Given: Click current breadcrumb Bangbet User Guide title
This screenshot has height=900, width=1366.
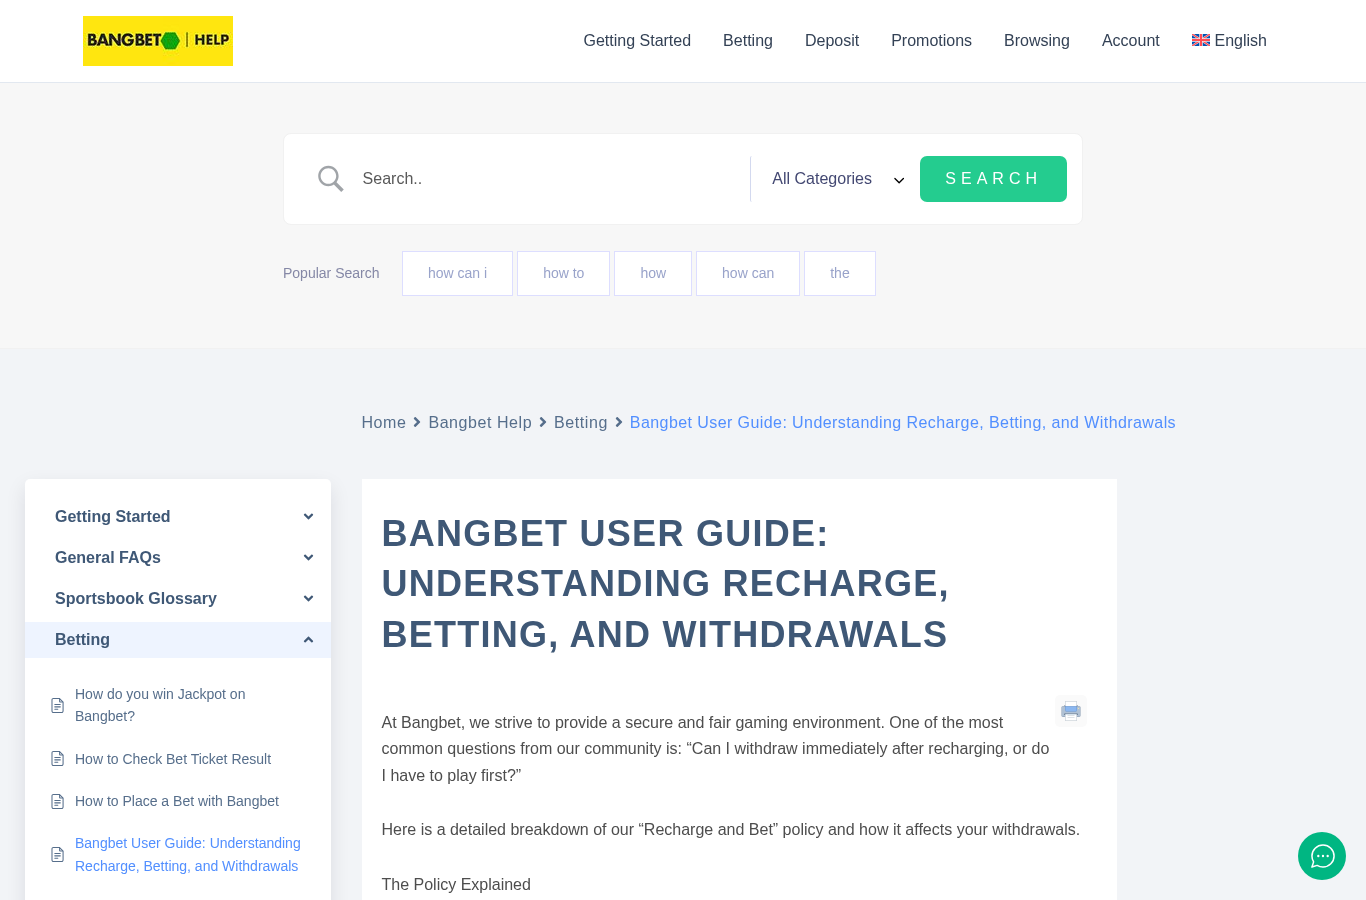Looking at the screenshot, I should tap(902, 423).
